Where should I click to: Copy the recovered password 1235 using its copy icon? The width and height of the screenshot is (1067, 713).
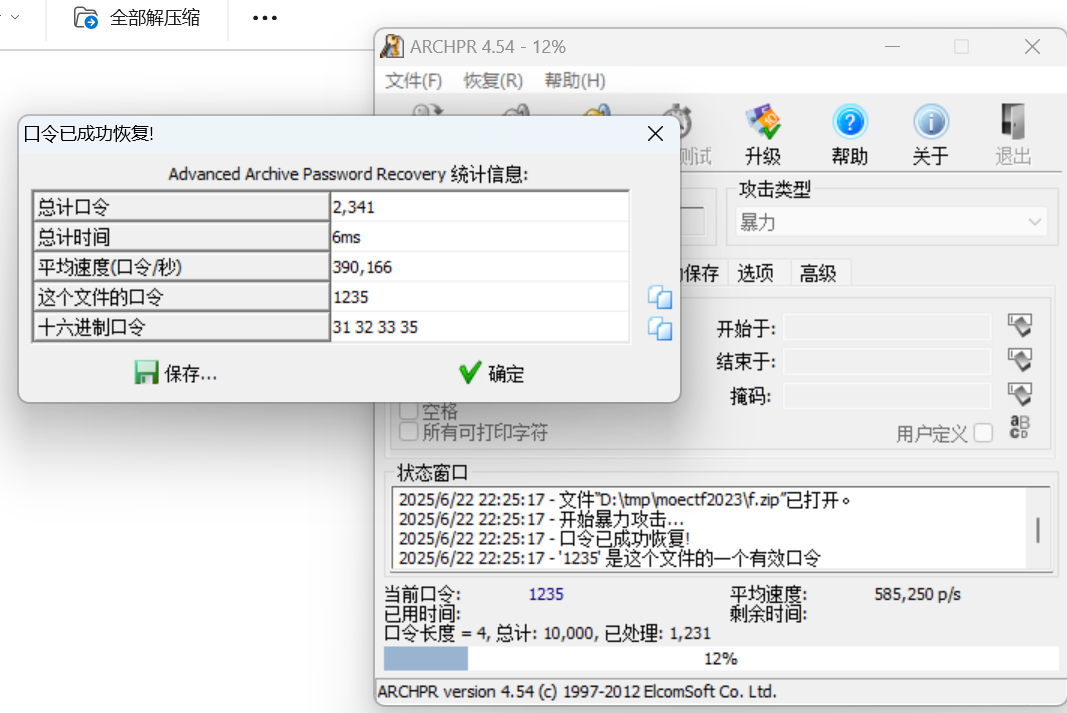(659, 297)
